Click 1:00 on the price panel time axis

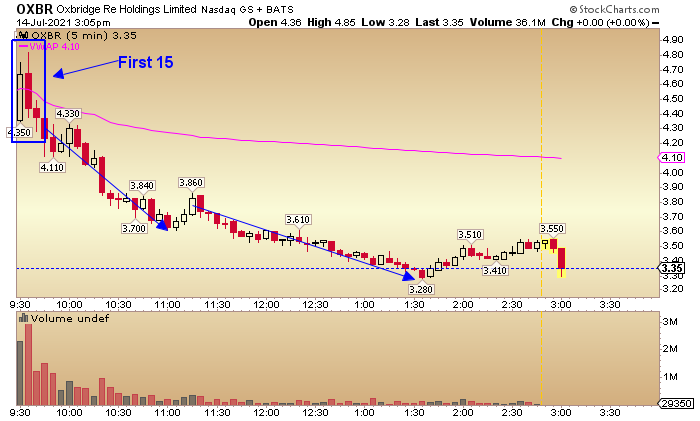[x=364, y=304]
